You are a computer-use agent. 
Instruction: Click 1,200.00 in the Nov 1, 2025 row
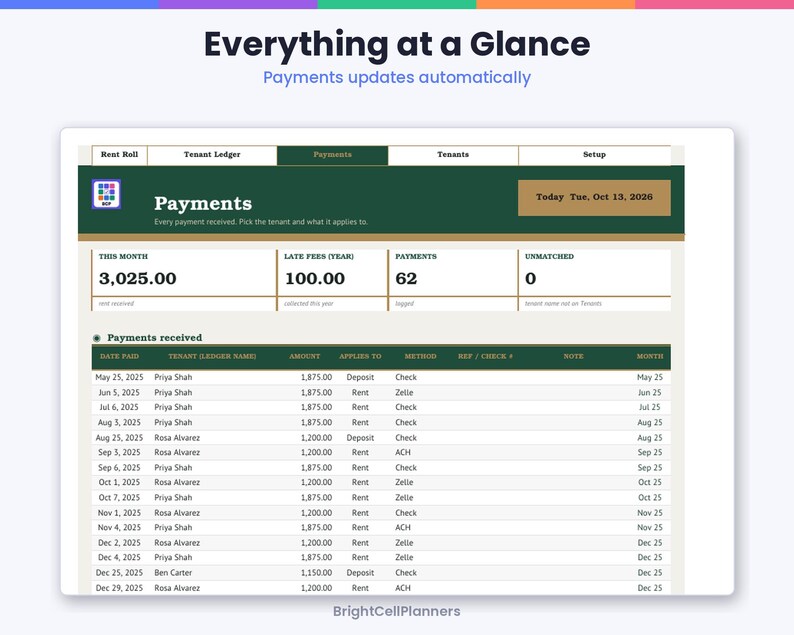(316, 512)
